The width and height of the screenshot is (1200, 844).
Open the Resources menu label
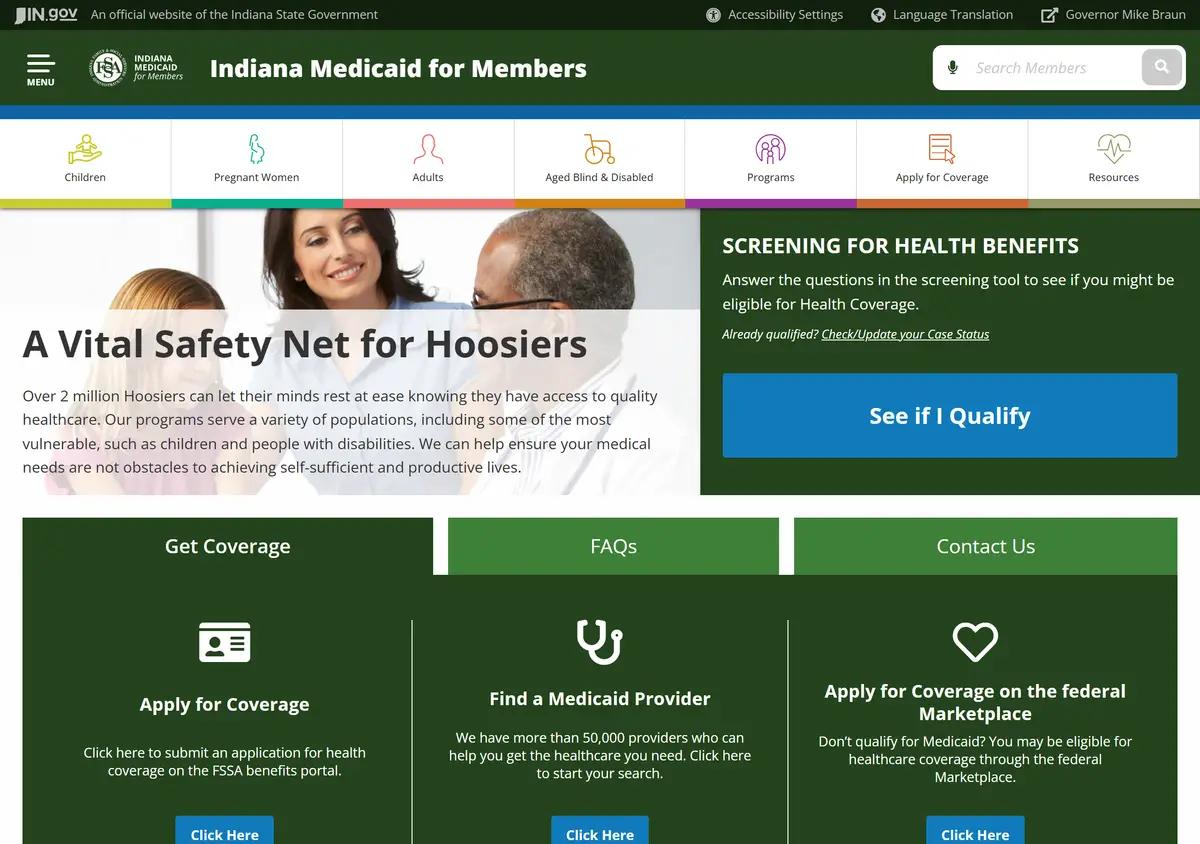[1113, 177]
